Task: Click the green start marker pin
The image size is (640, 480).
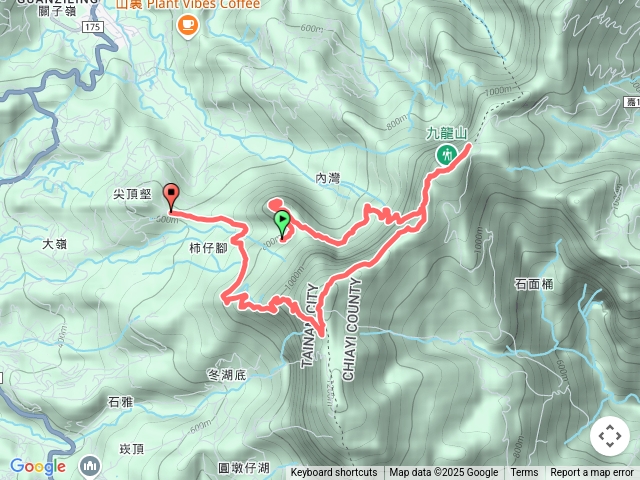Action: [282, 224]
